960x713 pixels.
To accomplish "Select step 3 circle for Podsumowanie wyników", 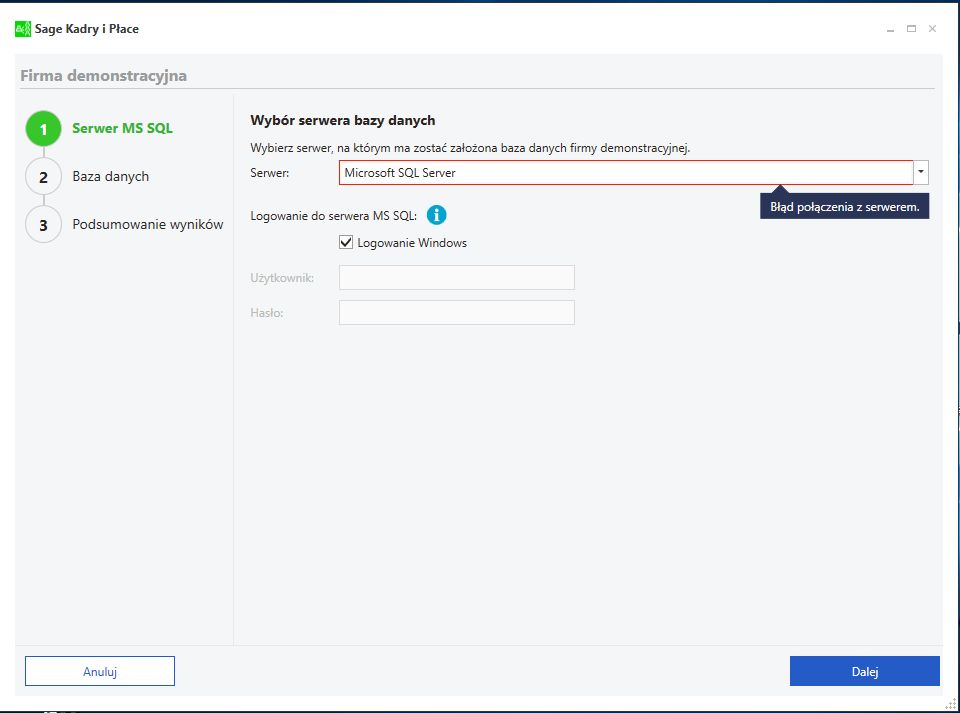I will [x=43, y=225].
